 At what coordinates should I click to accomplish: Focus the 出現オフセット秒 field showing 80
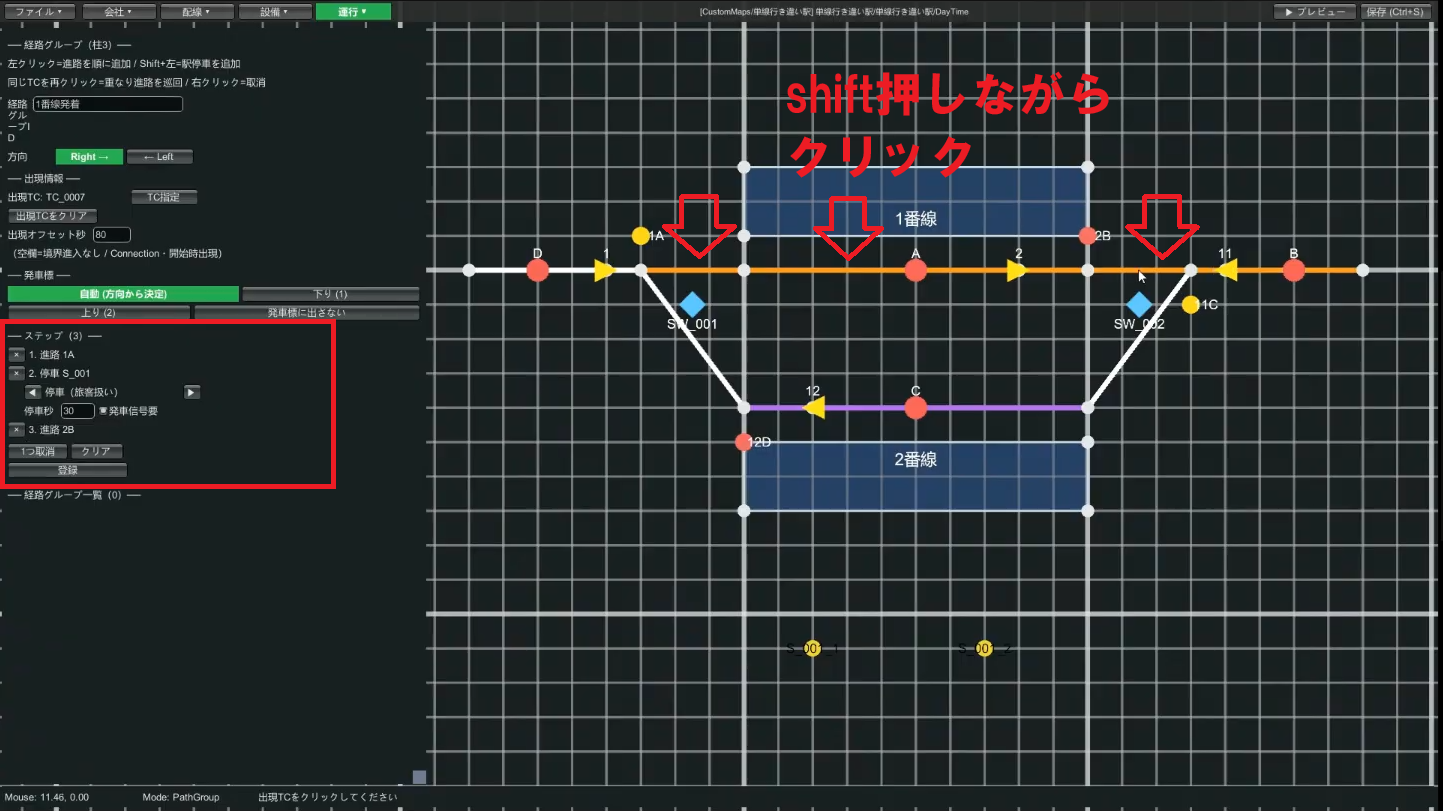[112, 235]
